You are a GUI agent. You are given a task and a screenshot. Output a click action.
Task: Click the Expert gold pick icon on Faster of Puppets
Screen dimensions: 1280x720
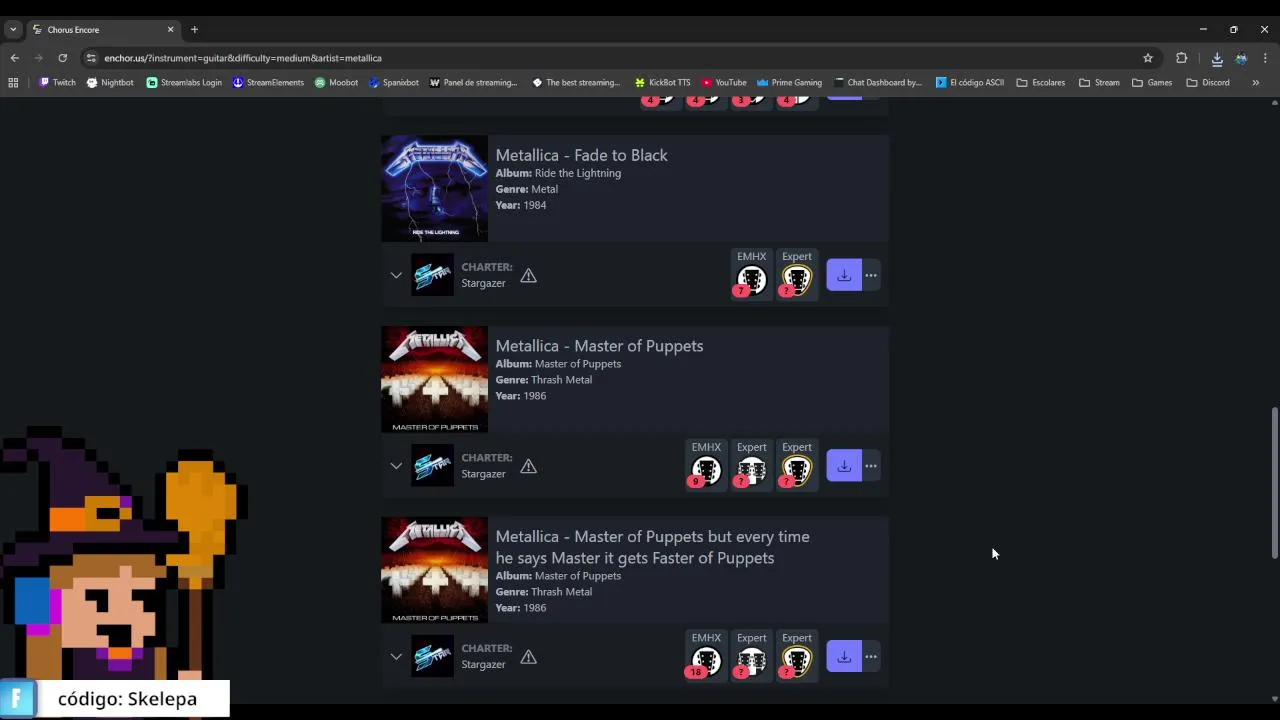[x=797, y=662]
